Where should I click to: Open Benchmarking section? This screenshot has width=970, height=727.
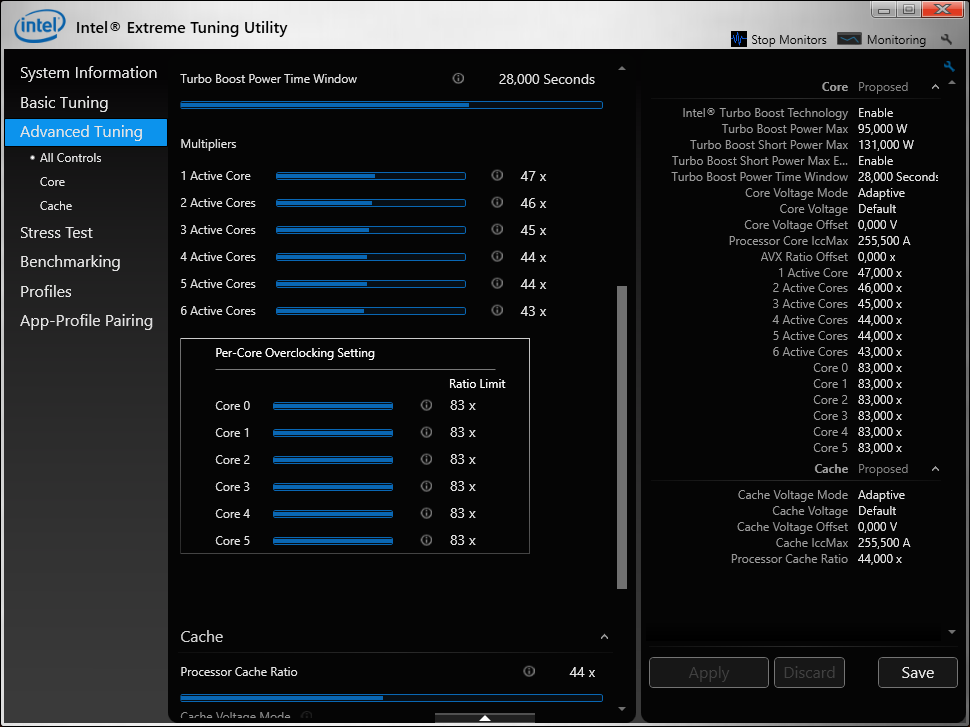[x=70, y=262]
